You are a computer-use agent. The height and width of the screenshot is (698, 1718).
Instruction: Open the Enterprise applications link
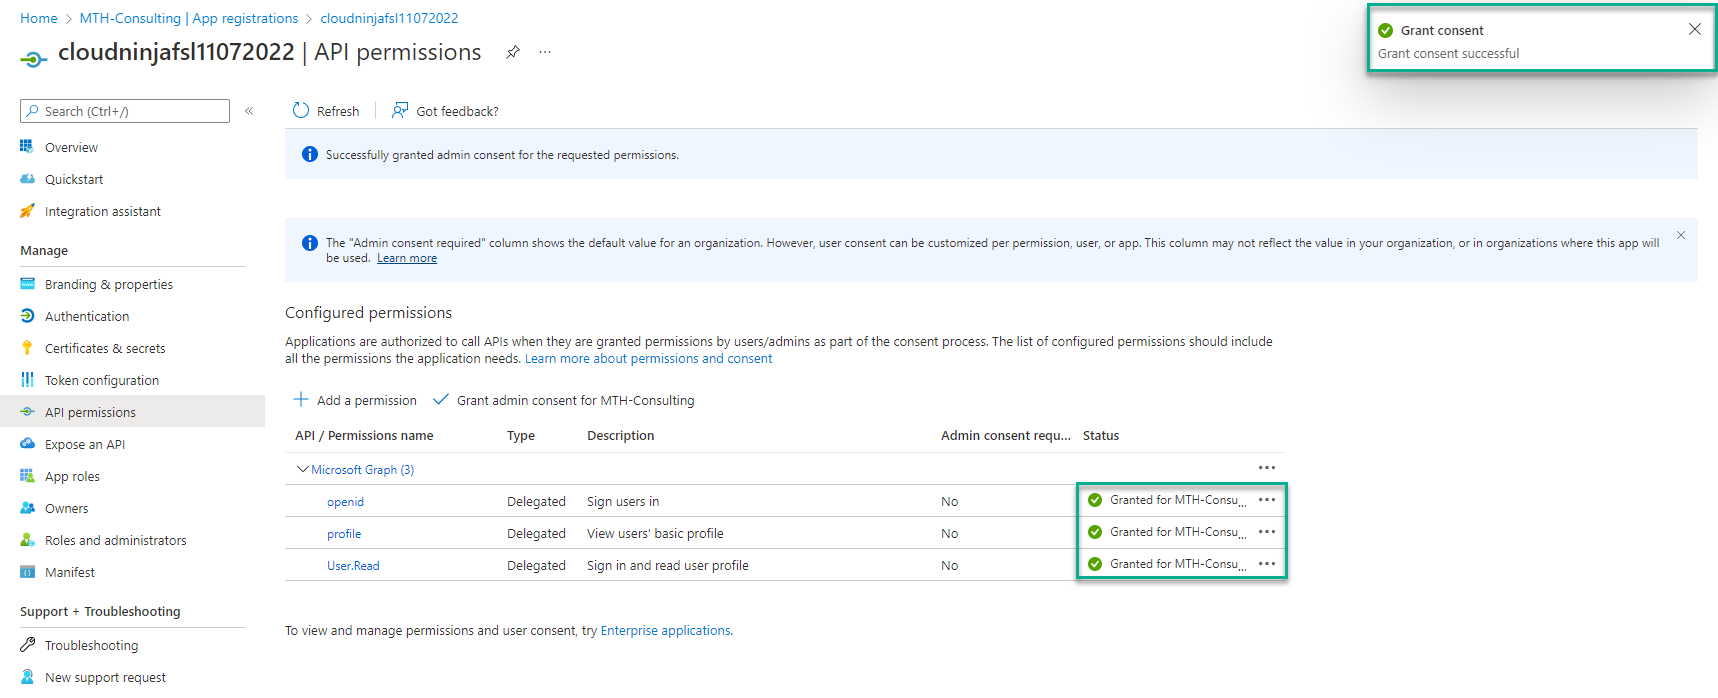(x=665, y=630)
